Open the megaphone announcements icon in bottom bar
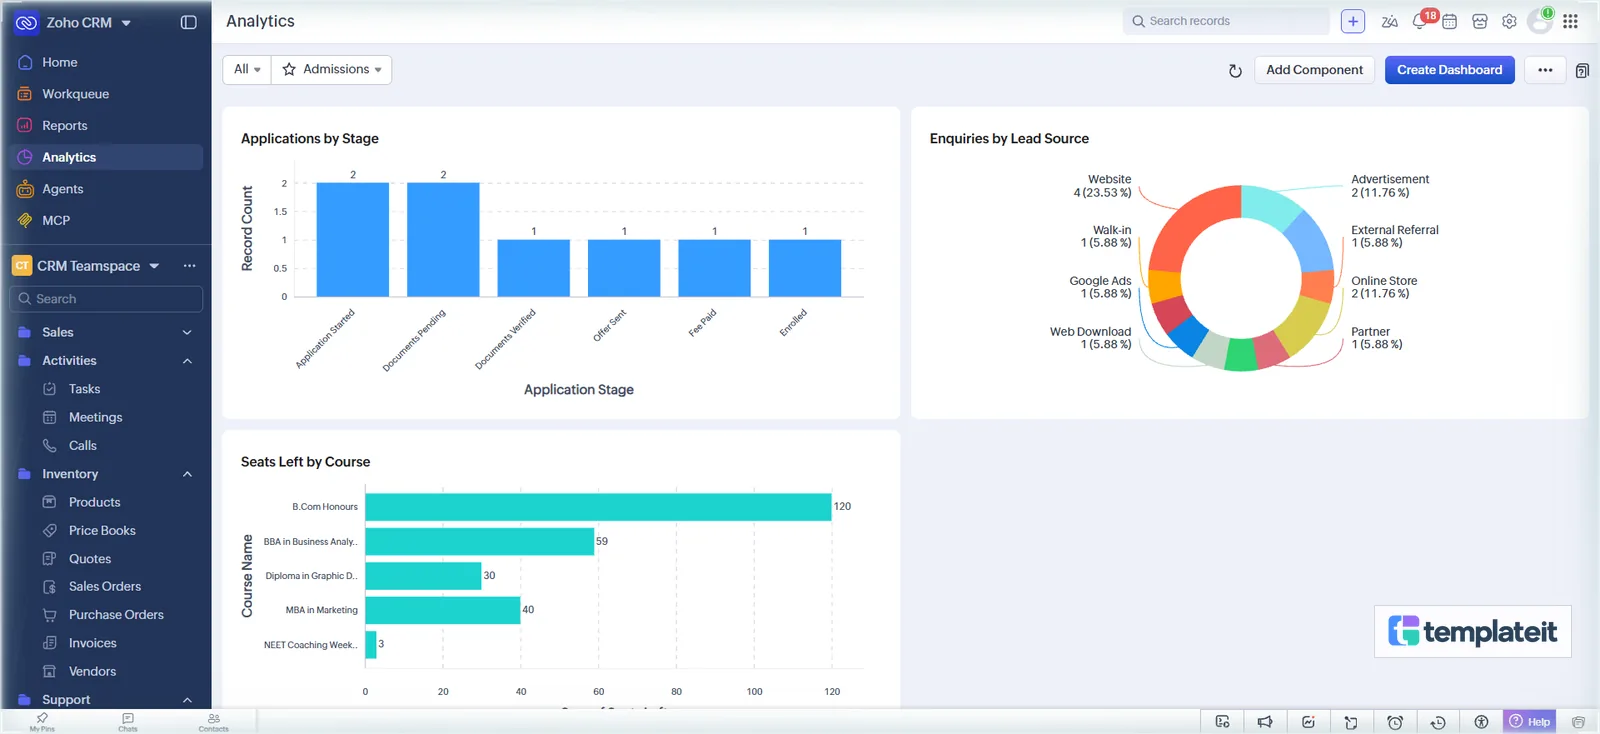1600x734 pixels. click(1265, 722)
